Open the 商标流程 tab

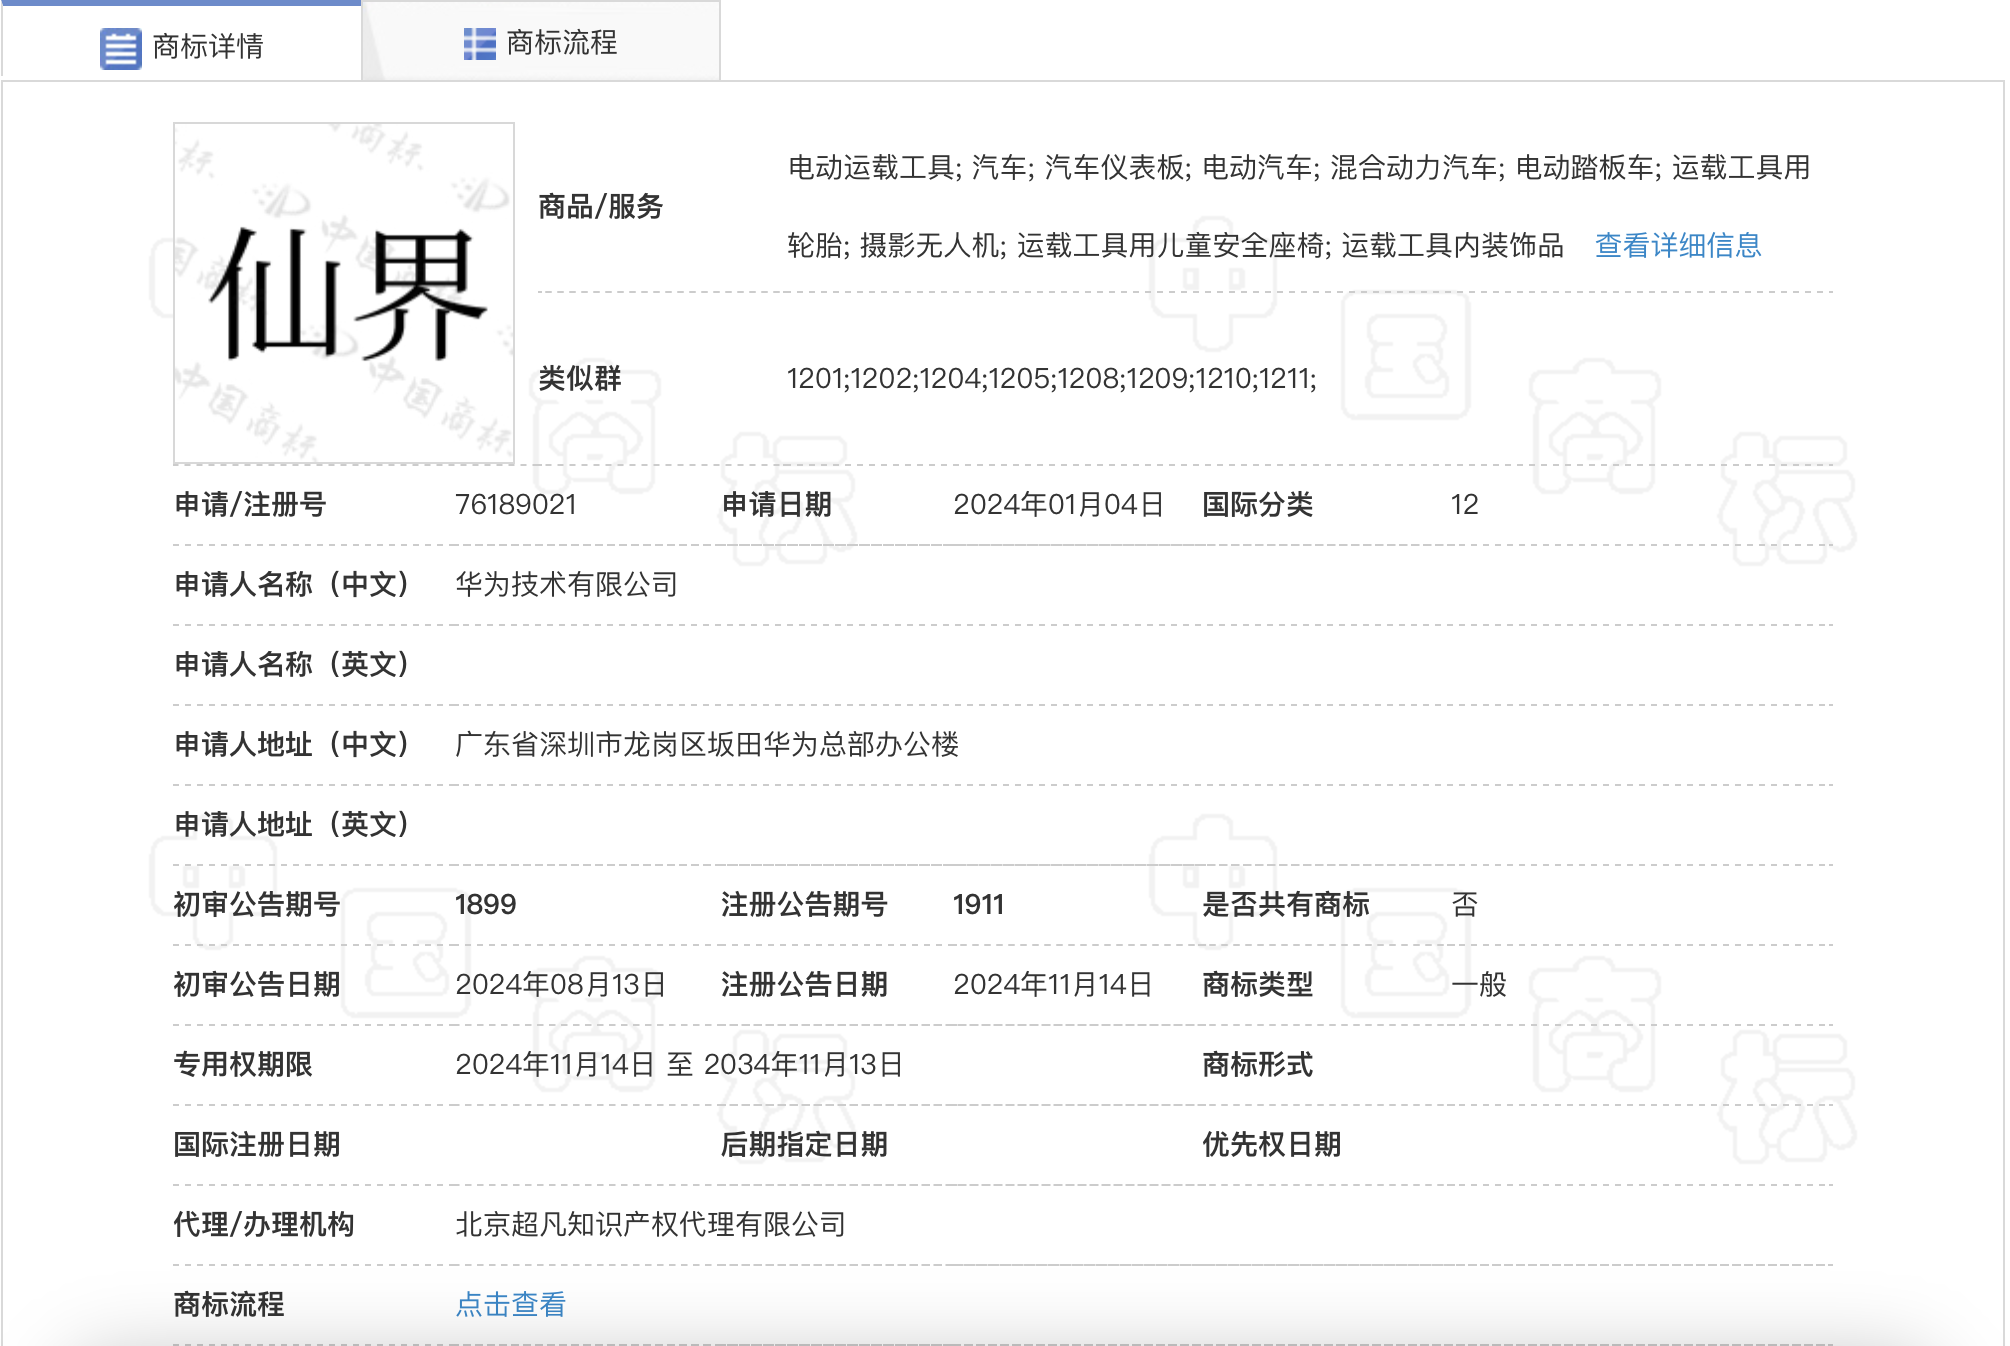pyautogui.click(x=561, y=43)
